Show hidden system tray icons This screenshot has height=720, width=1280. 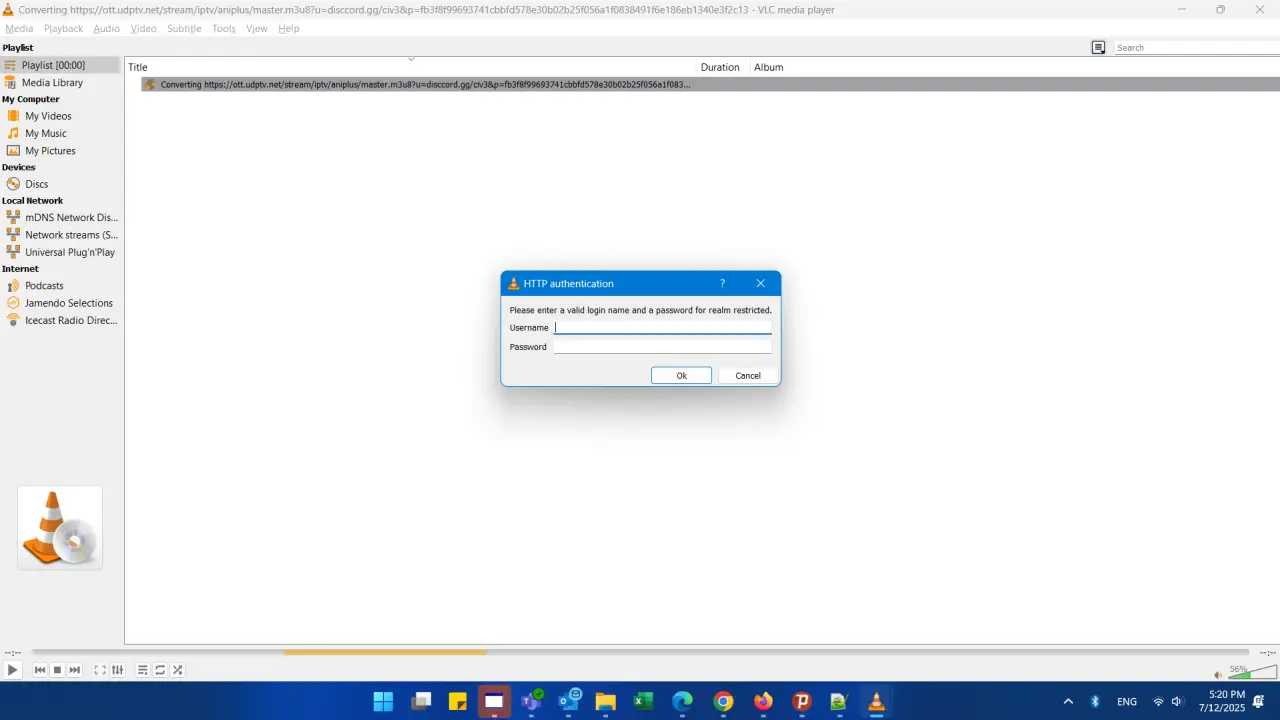pos(1068,701)
